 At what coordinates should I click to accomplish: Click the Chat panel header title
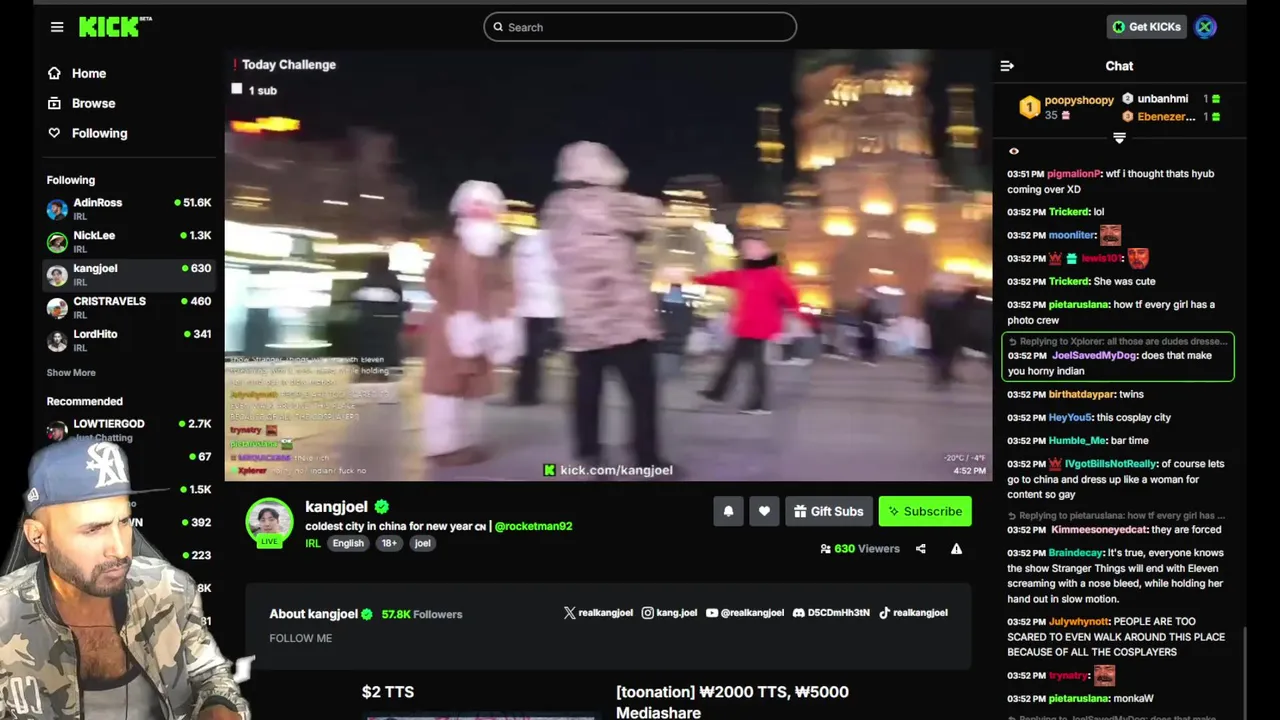(1119, 66)
